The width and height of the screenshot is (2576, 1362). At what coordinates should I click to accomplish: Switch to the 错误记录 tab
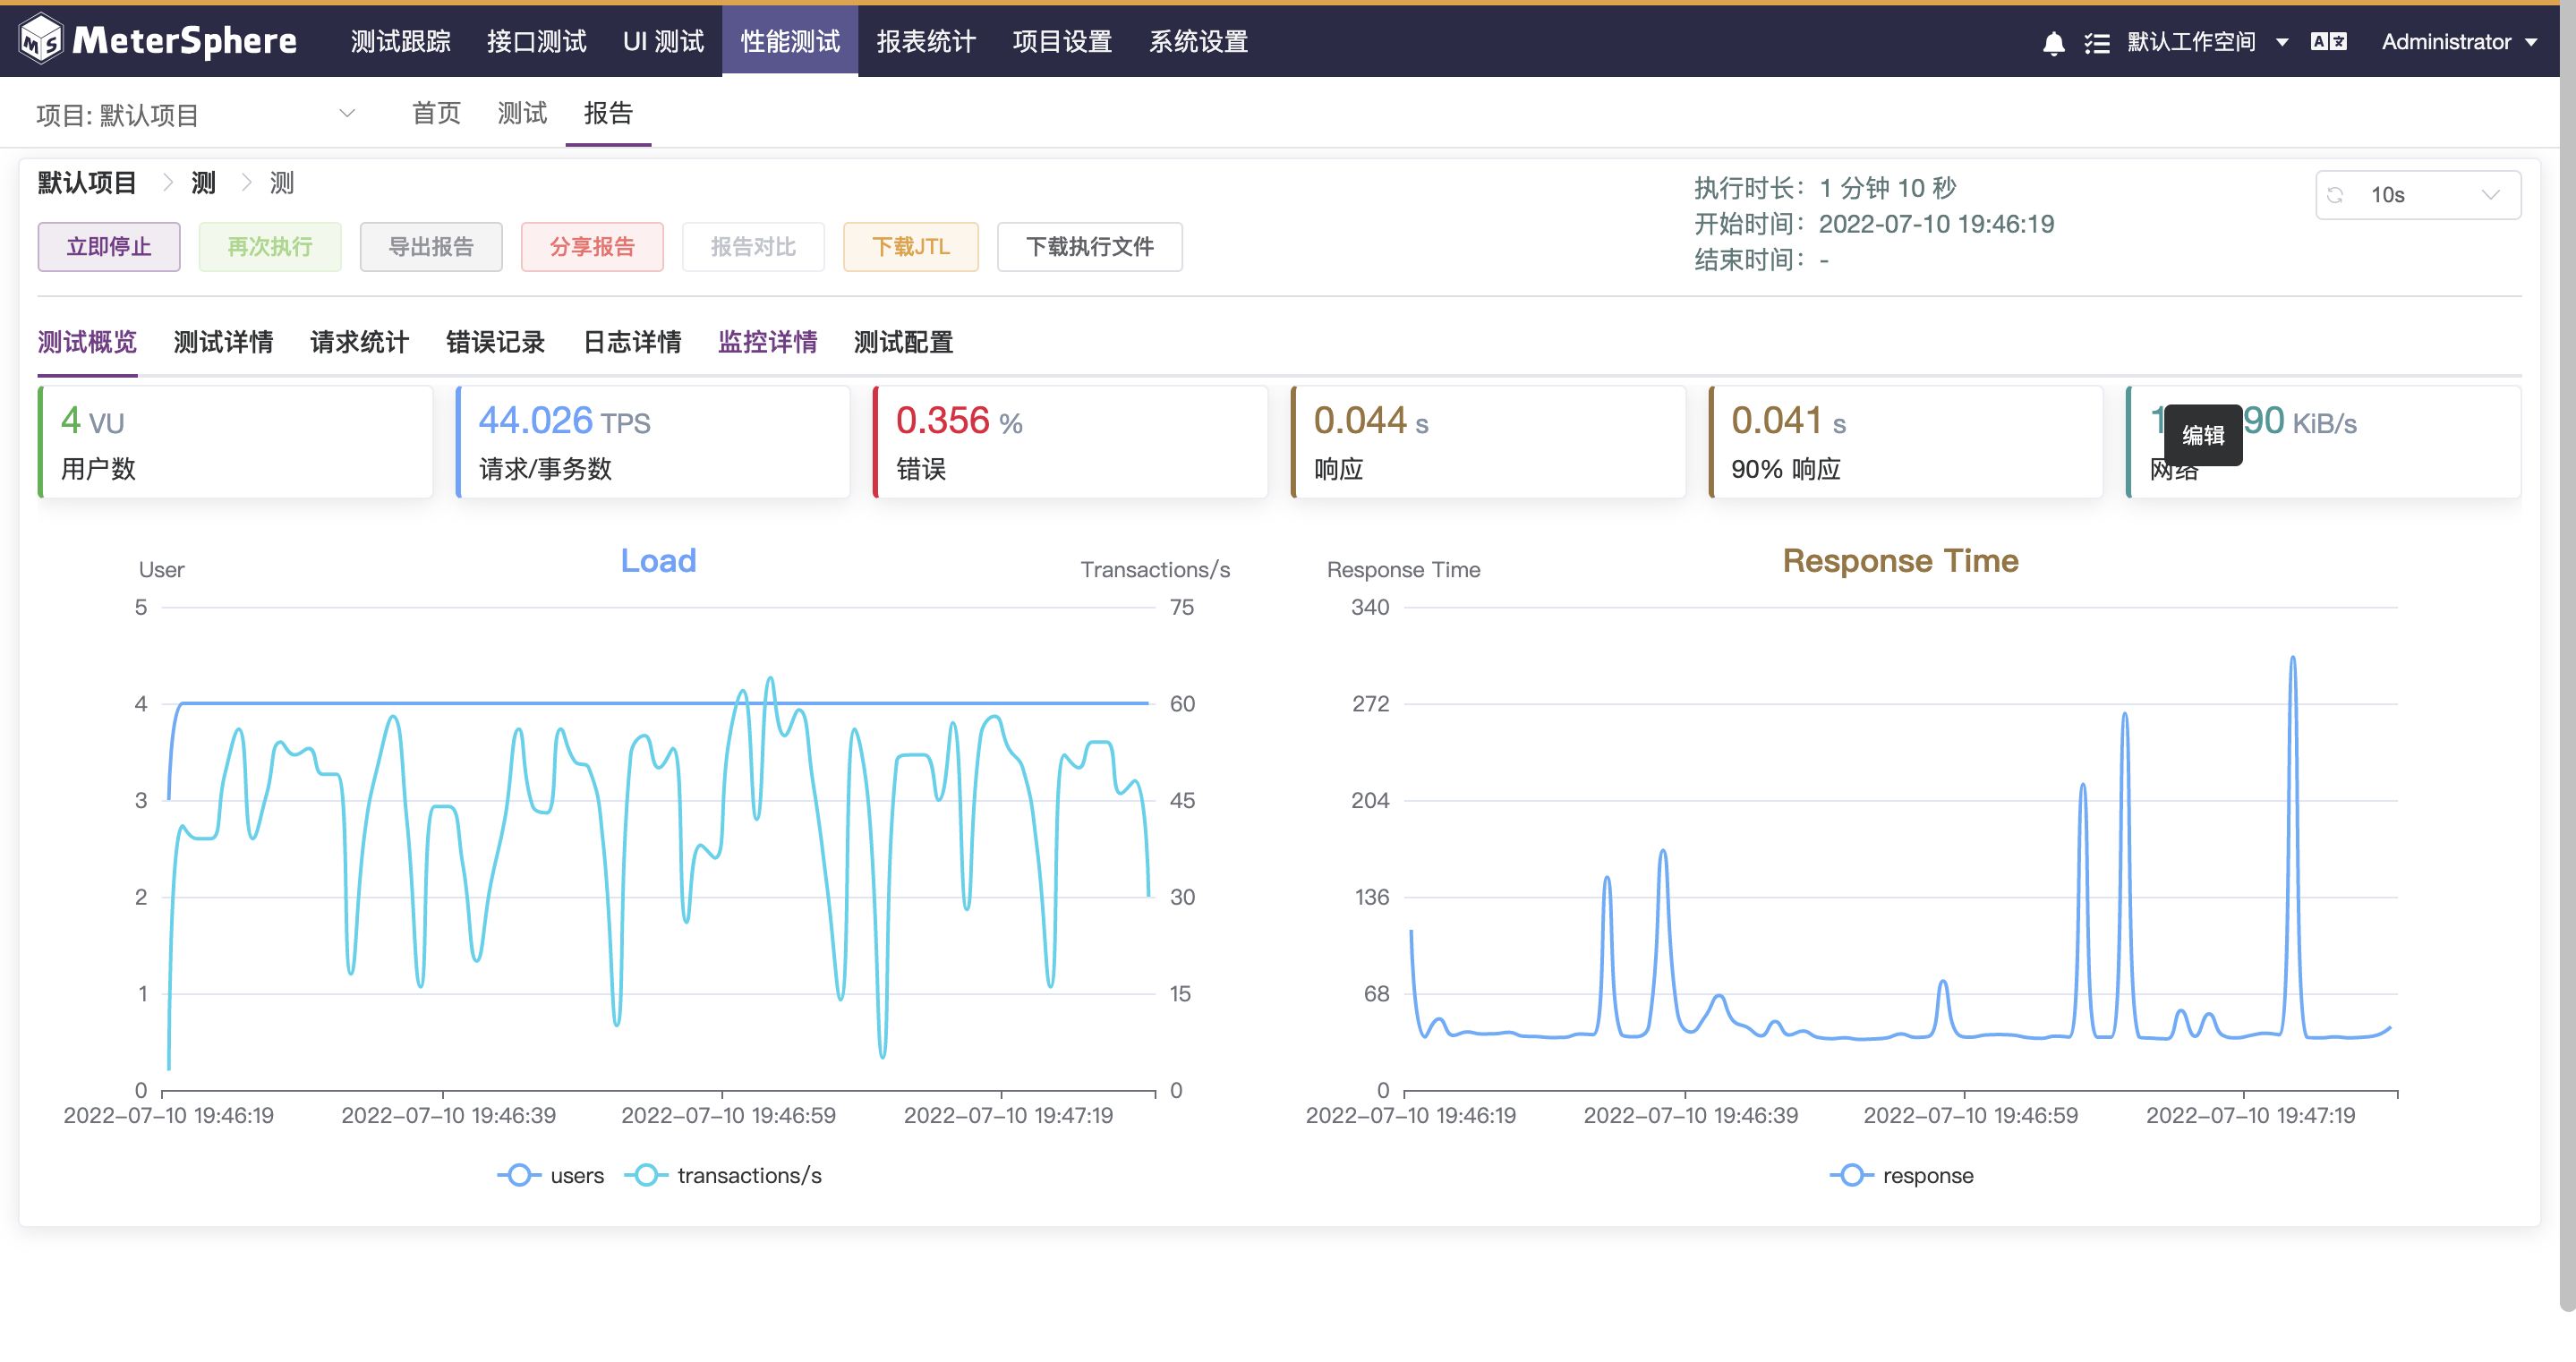pyautogui.click(x=495, y=343)
